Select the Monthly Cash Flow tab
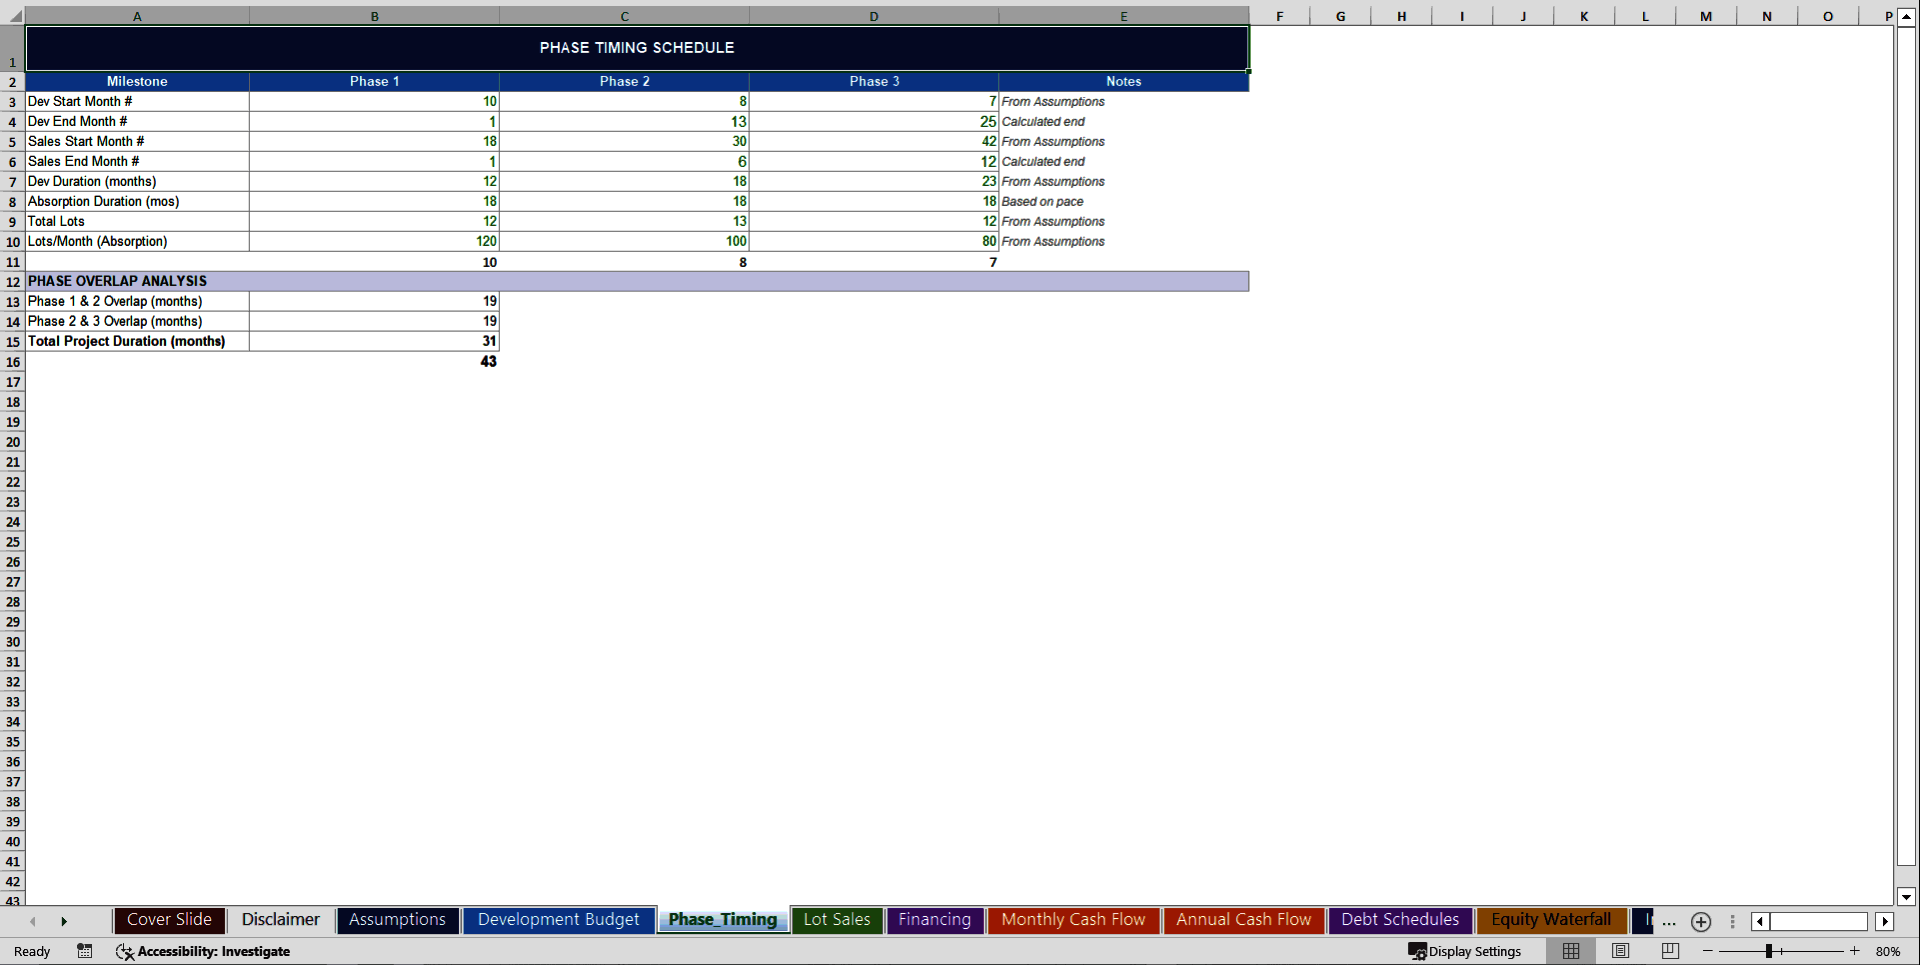 1072,920
